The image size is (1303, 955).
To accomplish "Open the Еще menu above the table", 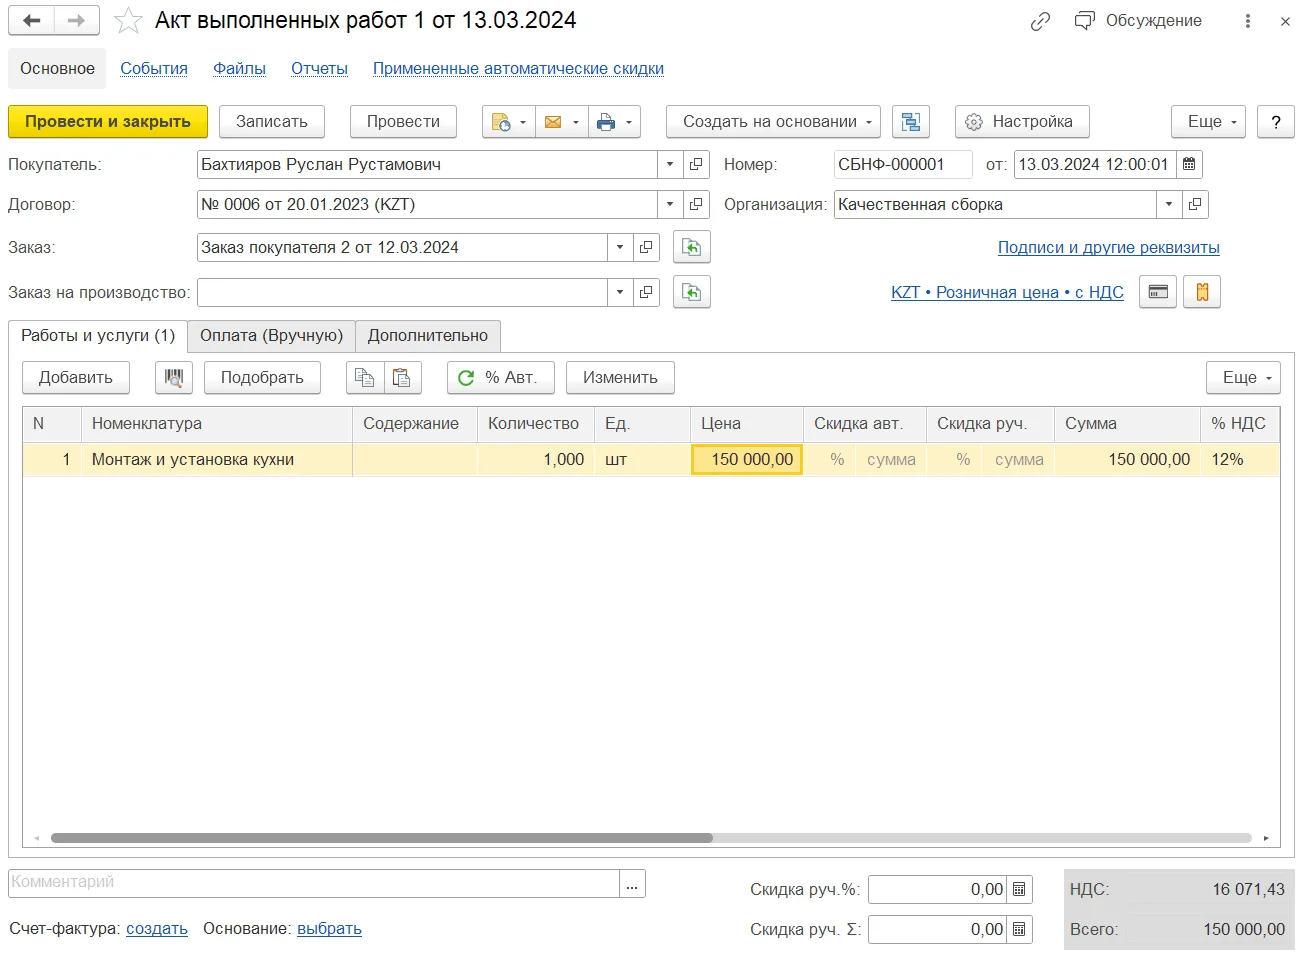I will (1244, 377).
